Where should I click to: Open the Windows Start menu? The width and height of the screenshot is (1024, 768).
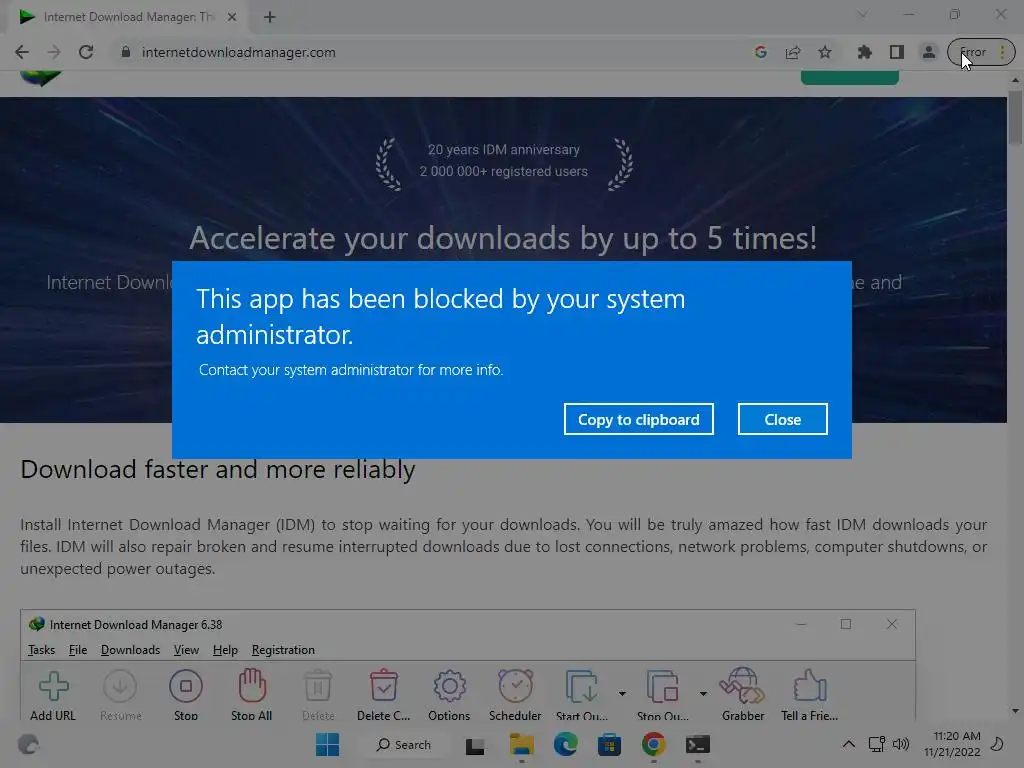(x=327, y=744)
